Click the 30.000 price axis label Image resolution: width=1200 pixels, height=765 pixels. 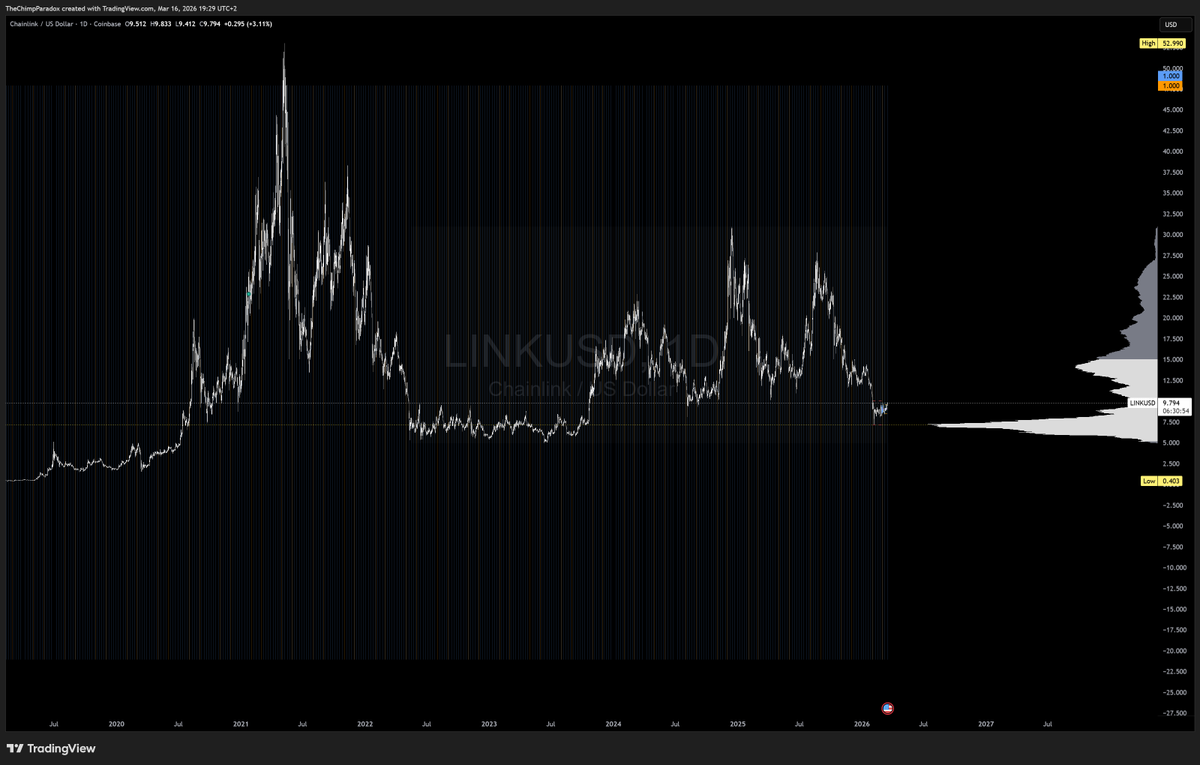(x=1171, y=235)
